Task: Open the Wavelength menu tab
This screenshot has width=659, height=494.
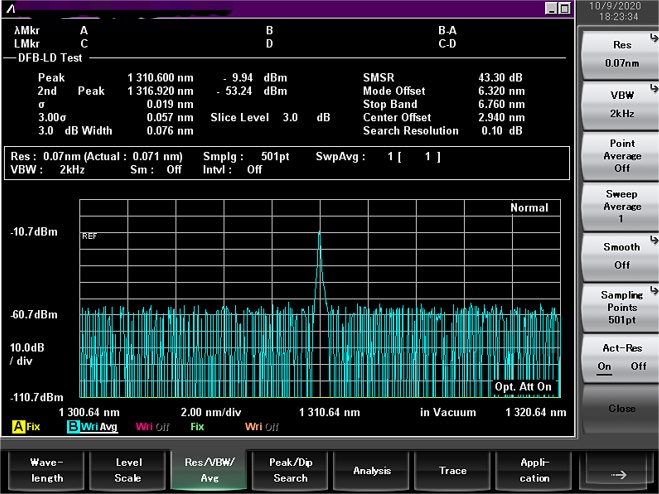Action: point(46,470)
